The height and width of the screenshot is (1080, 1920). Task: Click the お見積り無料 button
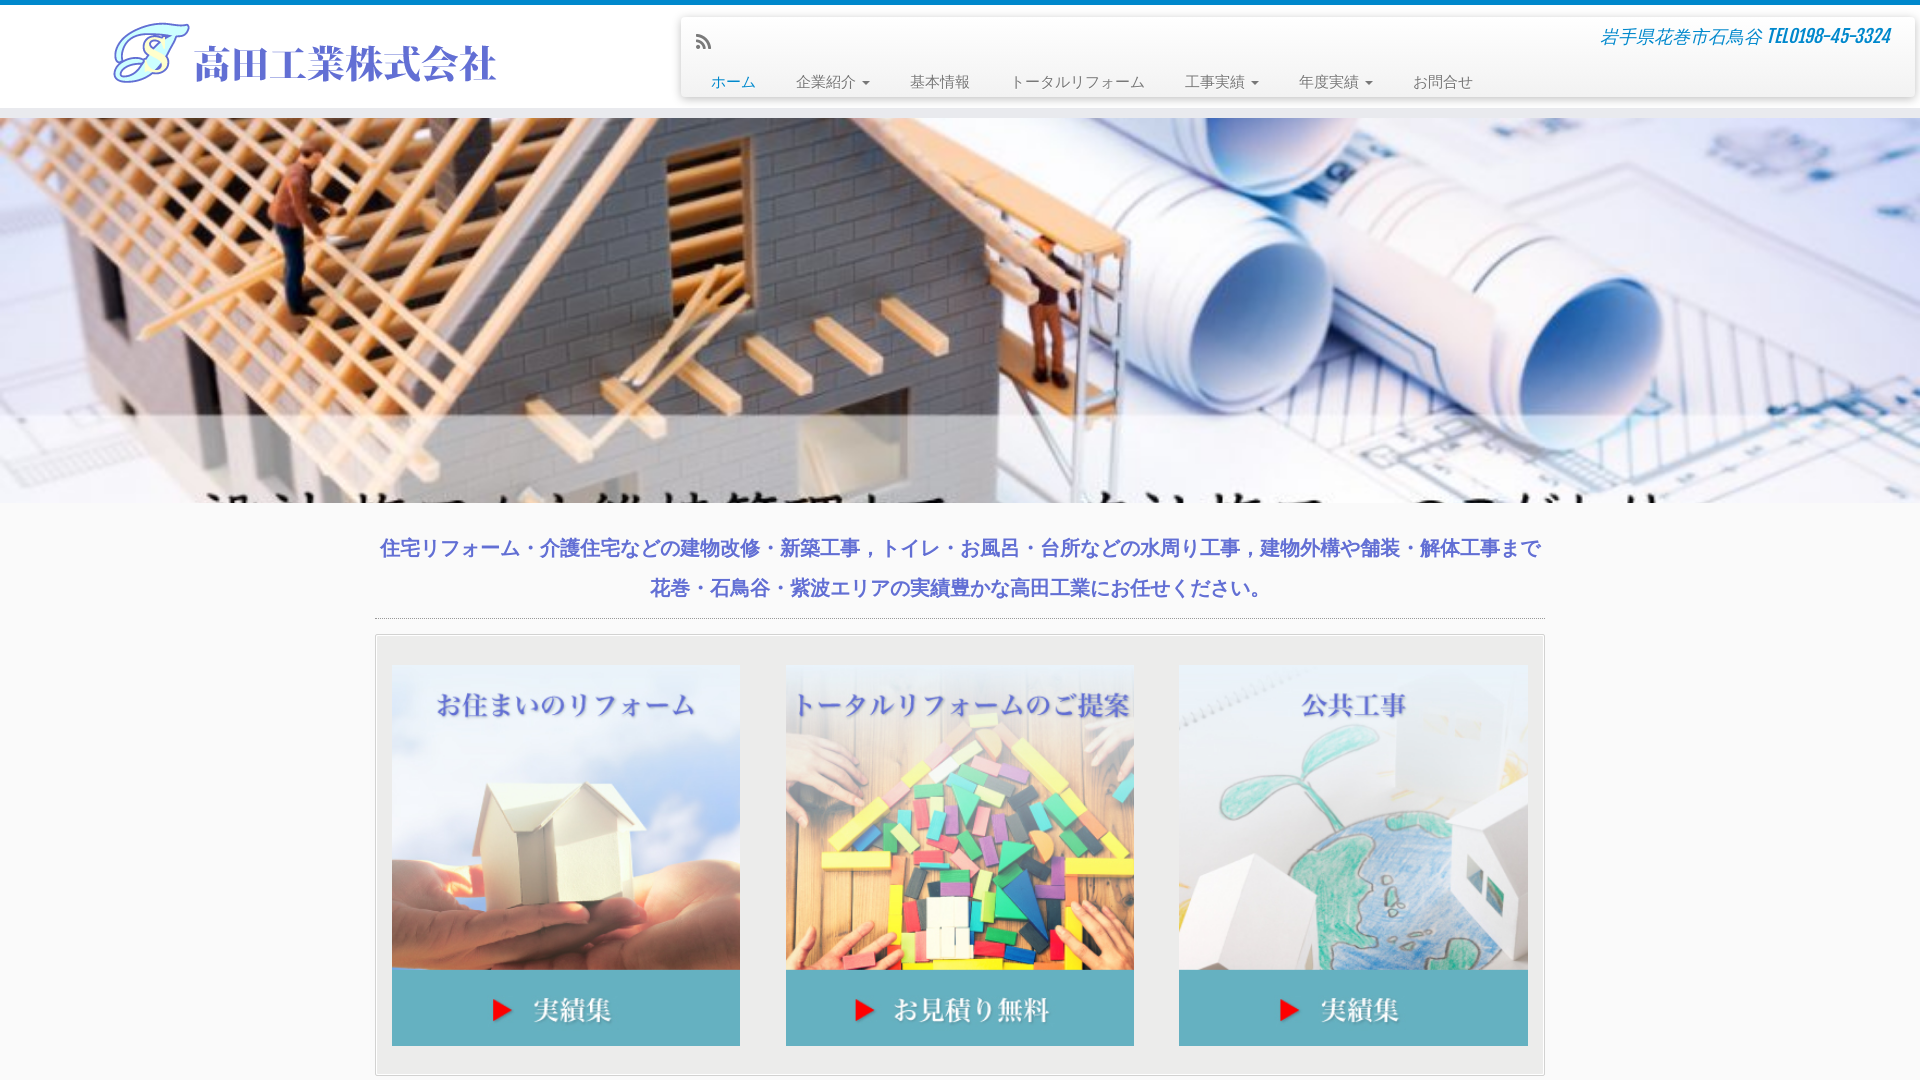(x=960, y=1010)
